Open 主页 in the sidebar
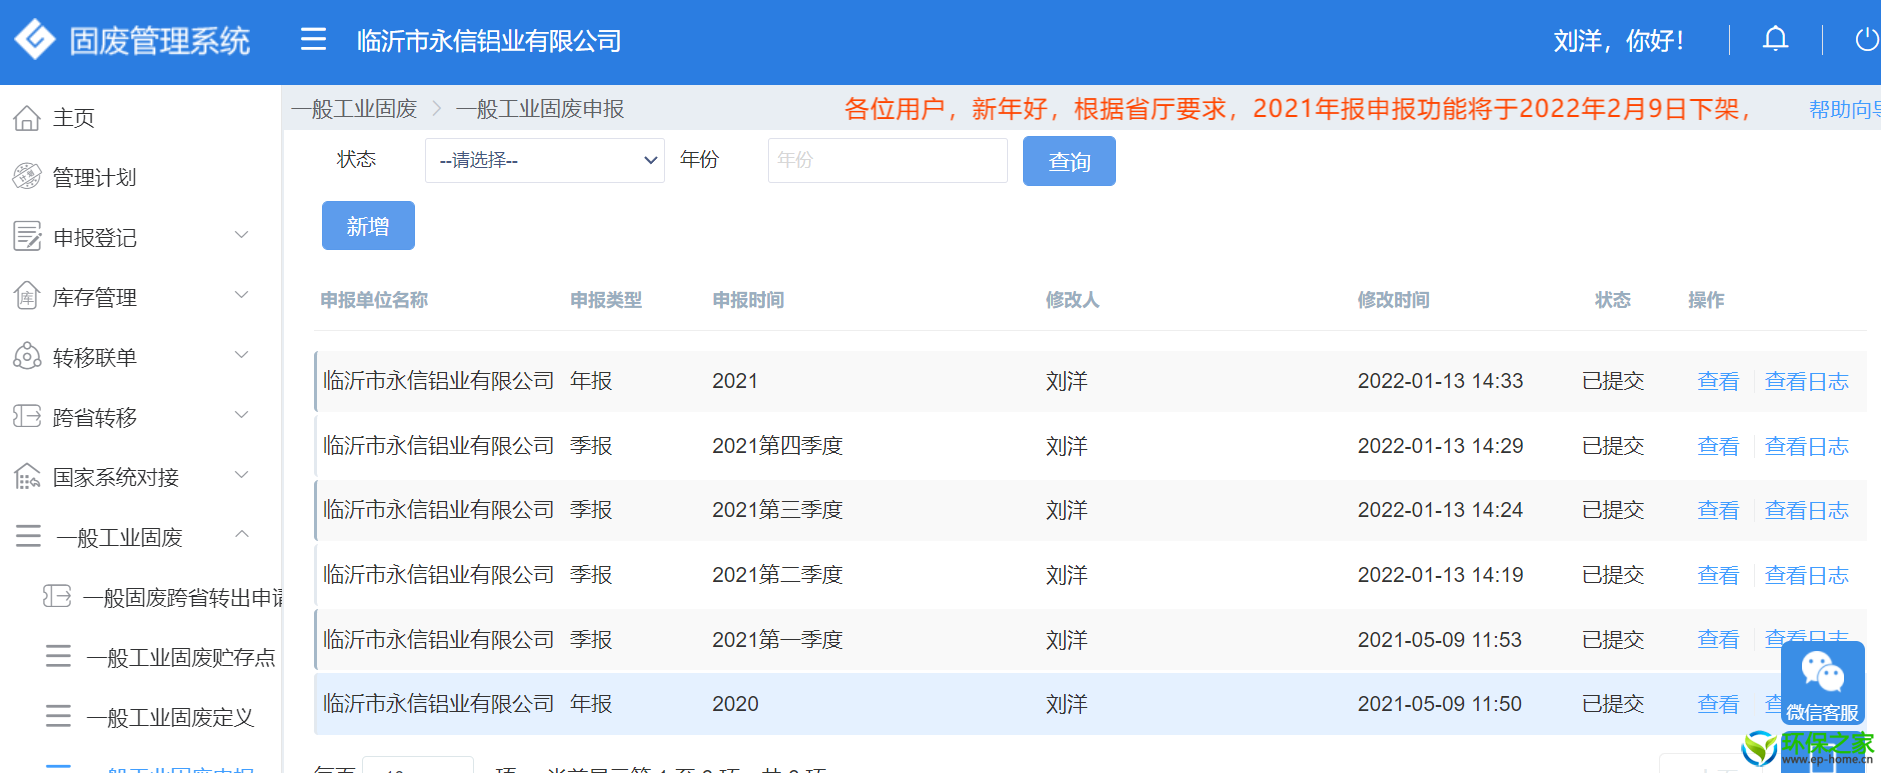1881x773 pixels. (x=74, y=118)
